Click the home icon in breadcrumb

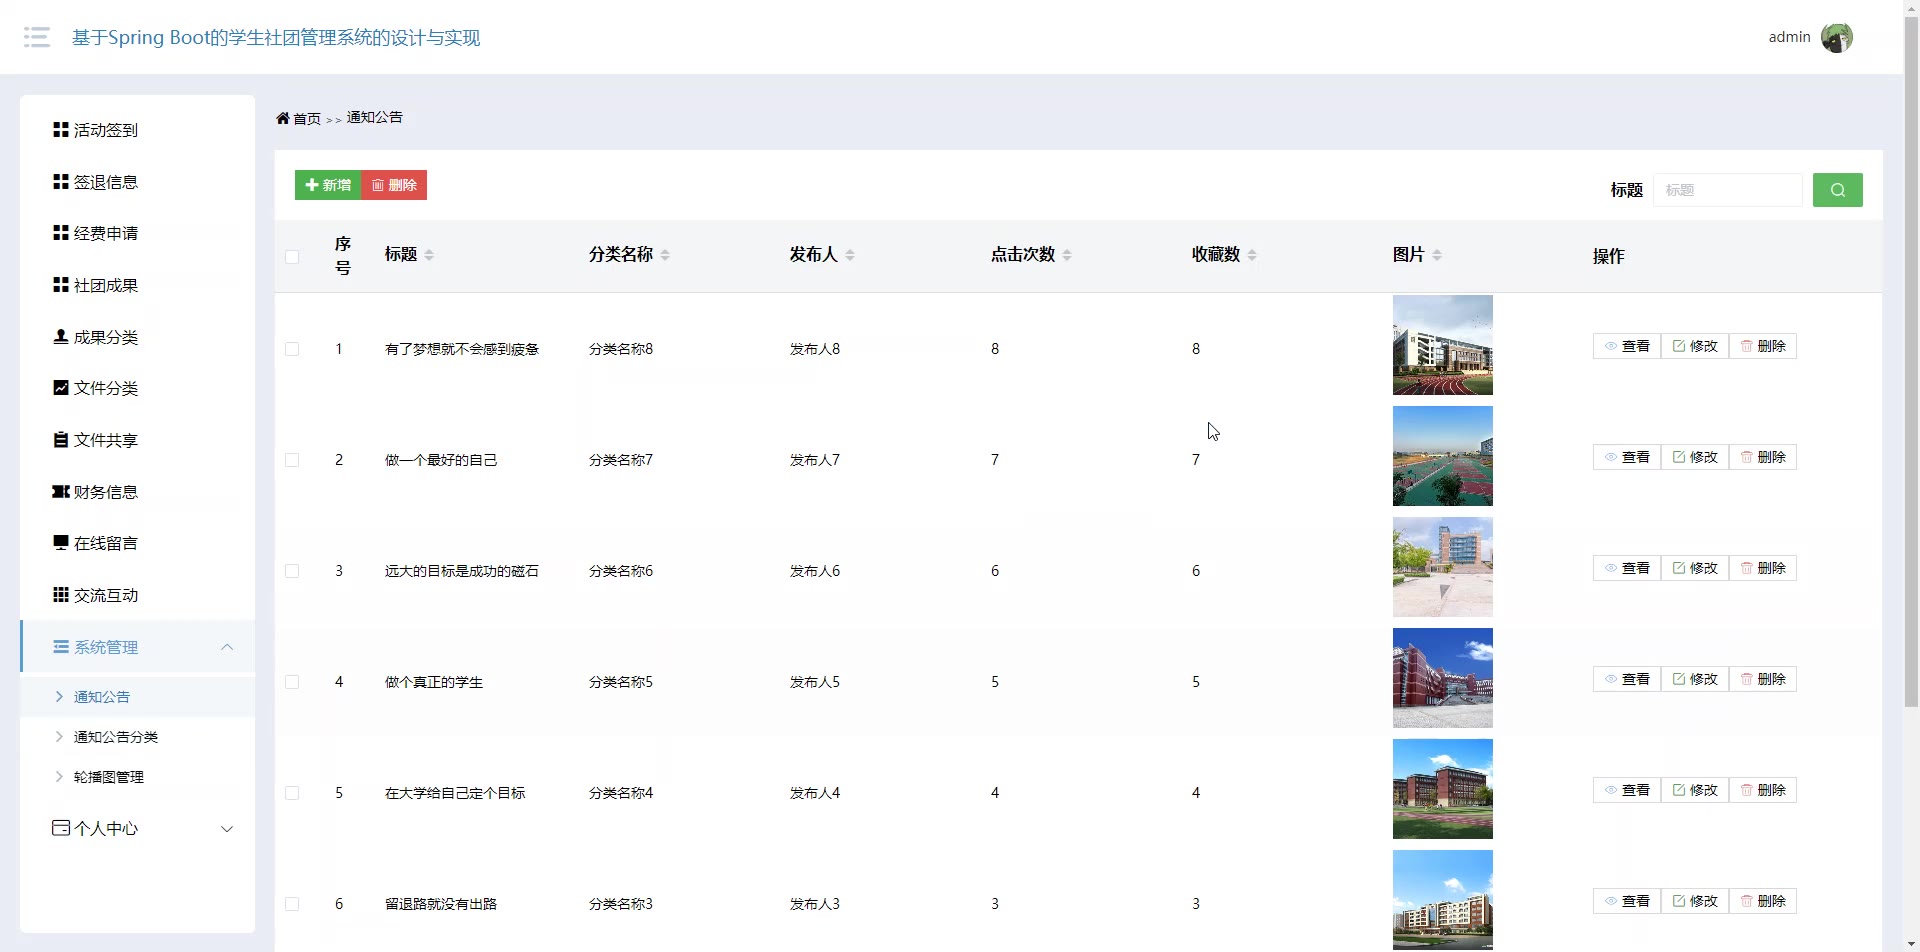click(x=283, y=118)
